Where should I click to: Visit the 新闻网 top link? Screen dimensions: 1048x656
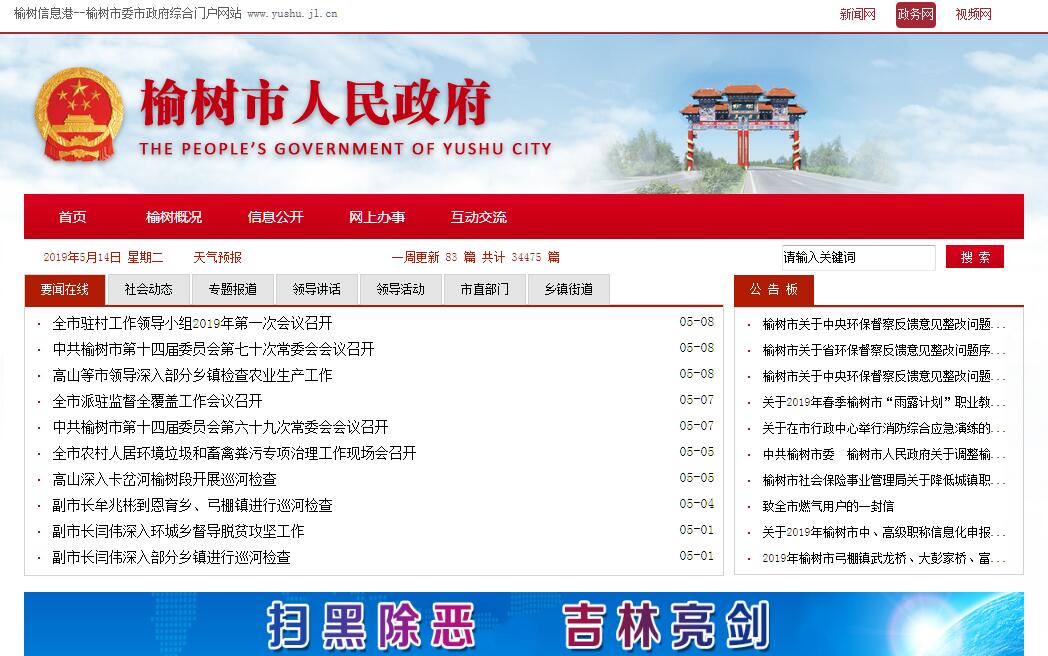(857, 14)
